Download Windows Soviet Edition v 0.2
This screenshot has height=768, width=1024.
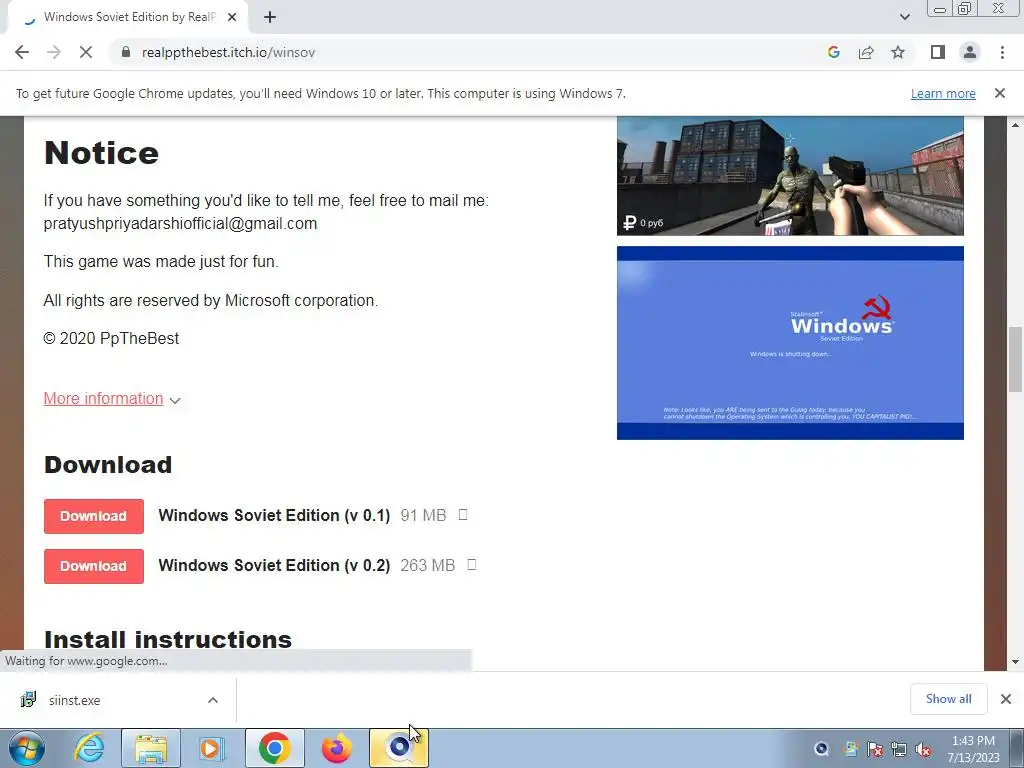coord(93,566)
